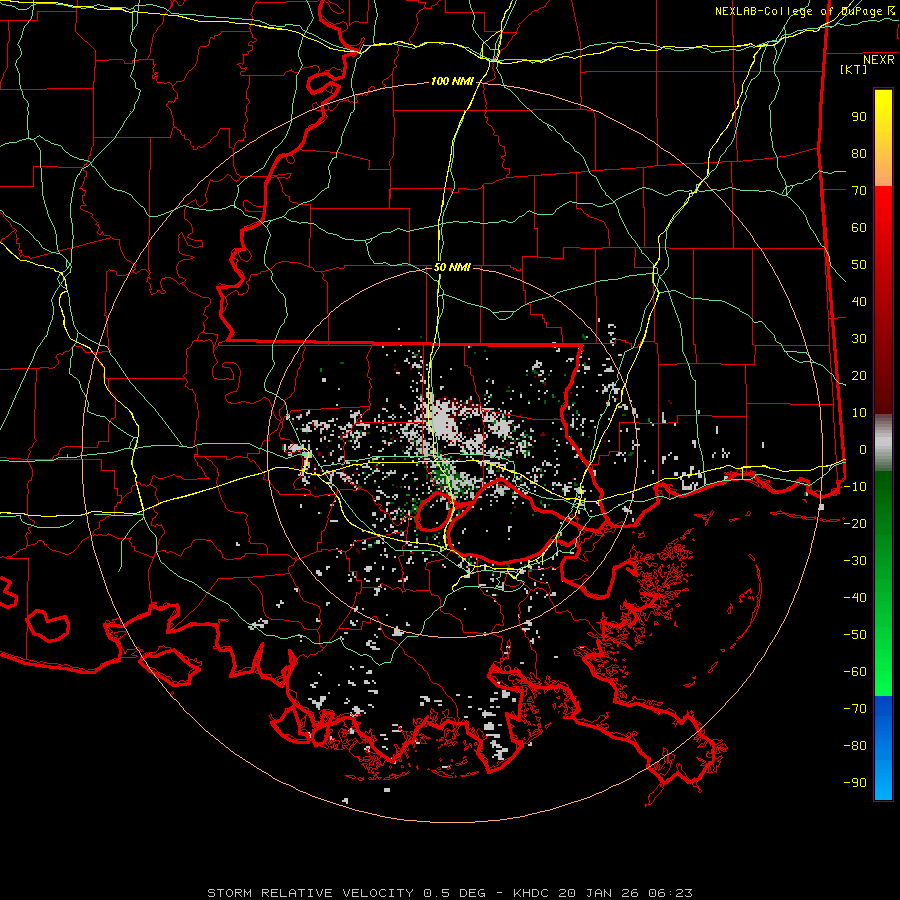
Task: Click the "NEXR" label above the color scale
Action: [x=879, y=60]
